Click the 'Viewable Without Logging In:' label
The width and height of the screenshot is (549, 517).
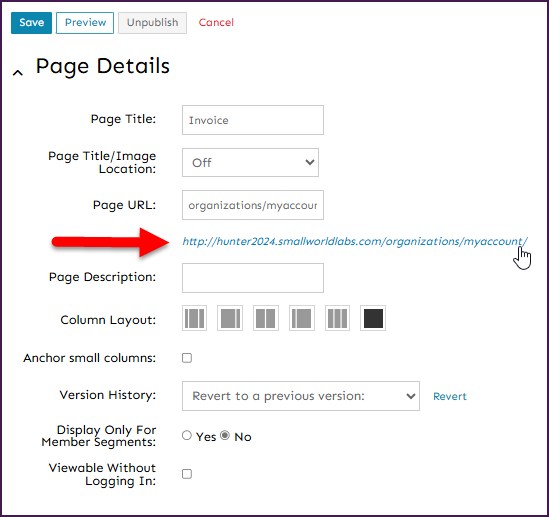point(102,474)
